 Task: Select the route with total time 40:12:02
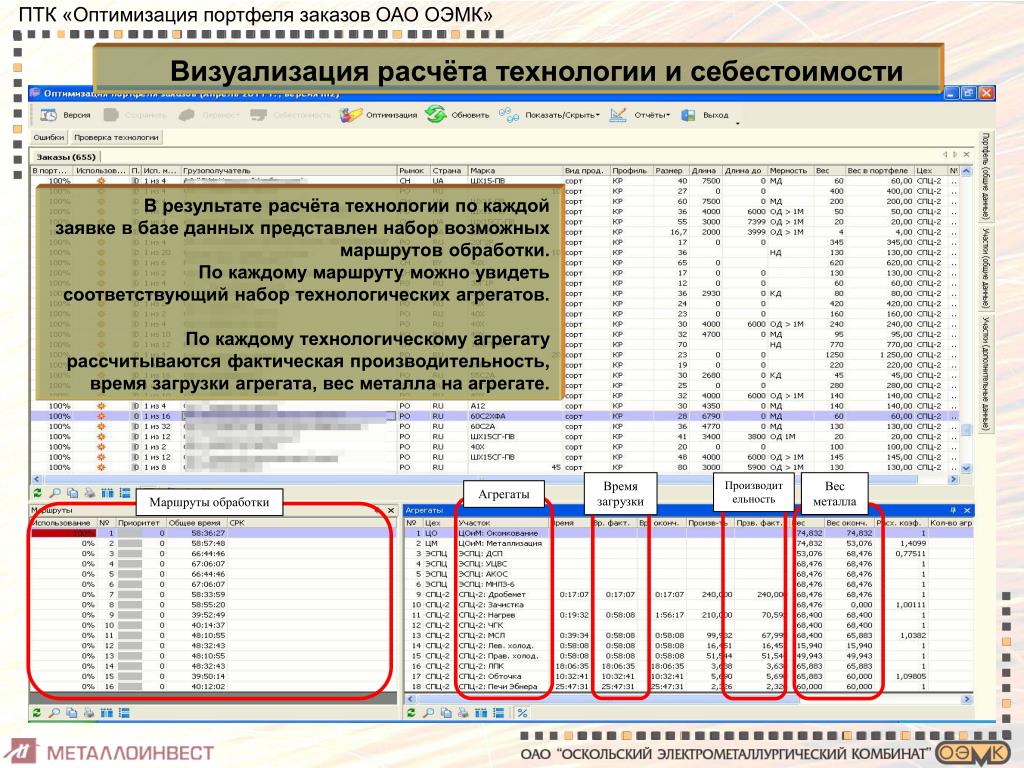point(213,686)
